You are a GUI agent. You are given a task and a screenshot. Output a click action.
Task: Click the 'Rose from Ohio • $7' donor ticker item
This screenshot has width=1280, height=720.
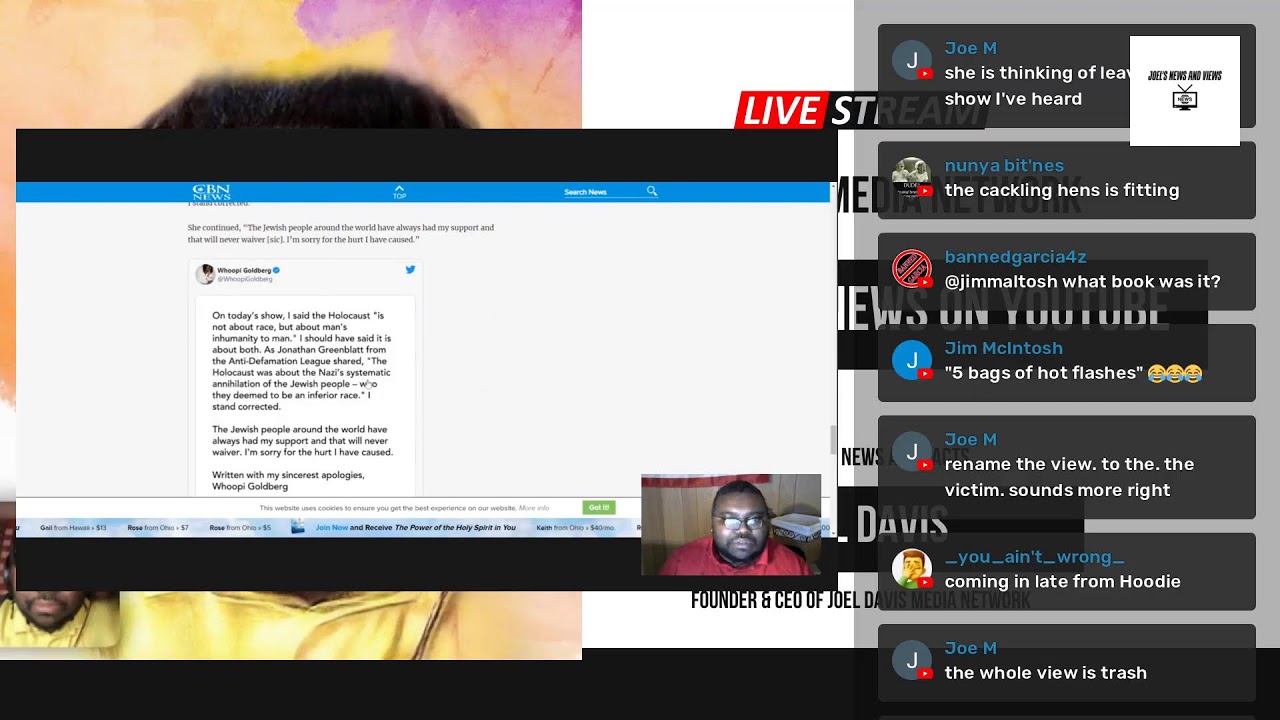coord(157,527)
